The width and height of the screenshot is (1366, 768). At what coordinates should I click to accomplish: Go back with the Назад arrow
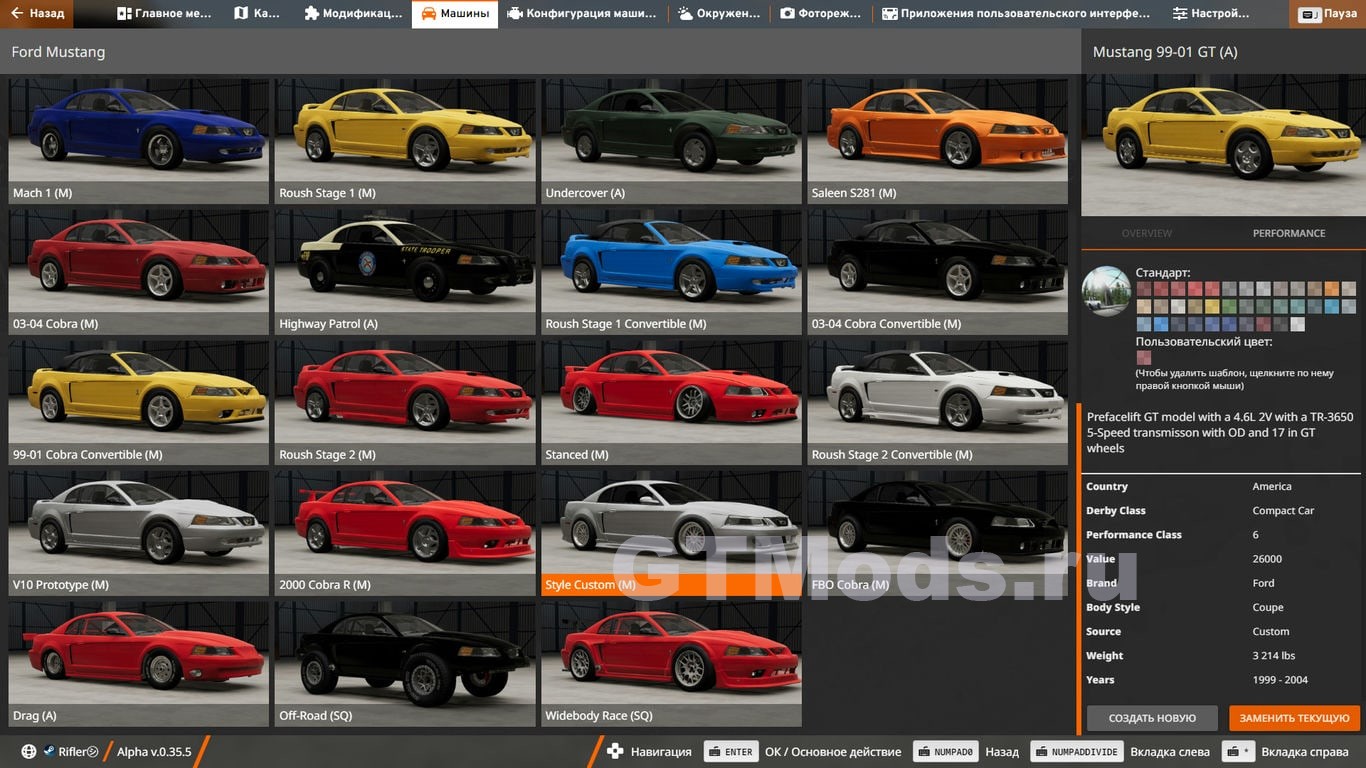point(38,14)
